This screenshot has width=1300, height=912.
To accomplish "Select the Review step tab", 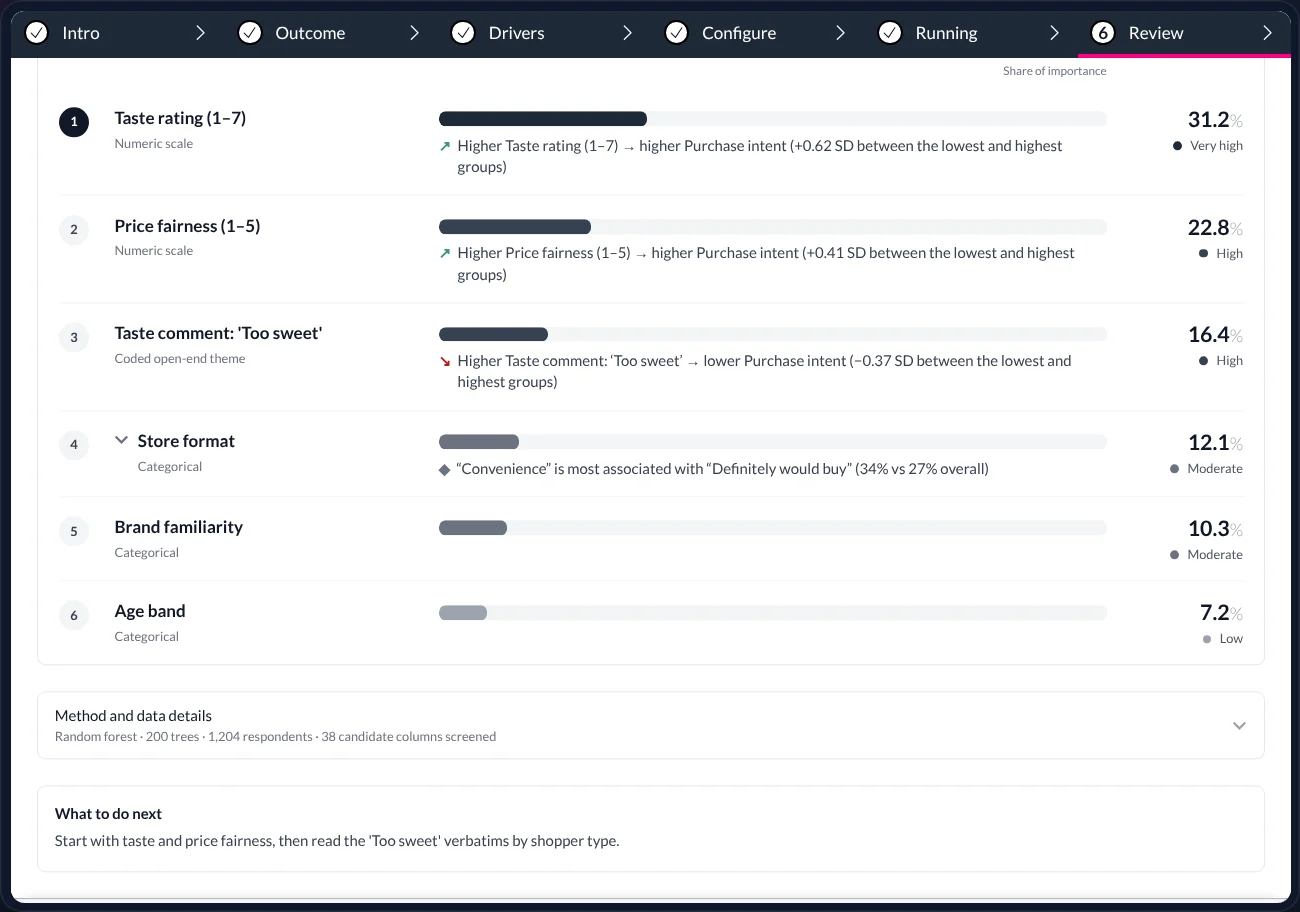I will point(1184,33).
